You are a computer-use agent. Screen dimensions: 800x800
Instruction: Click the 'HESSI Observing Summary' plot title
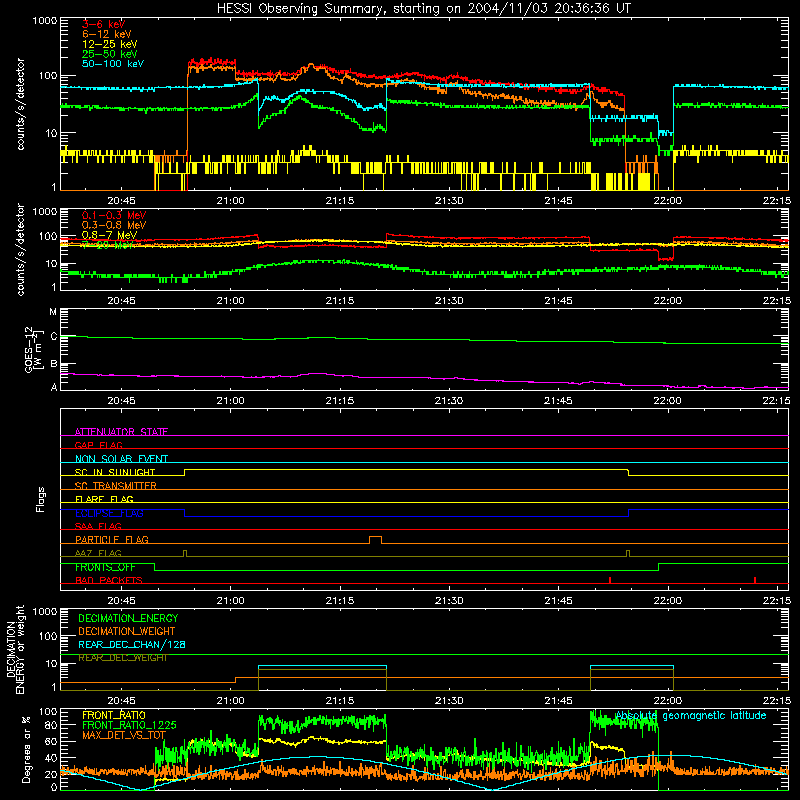(424, 9)
